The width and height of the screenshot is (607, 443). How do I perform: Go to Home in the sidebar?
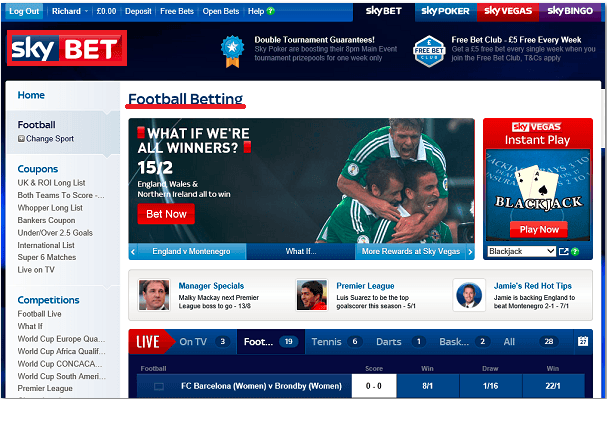pos(31,95)
